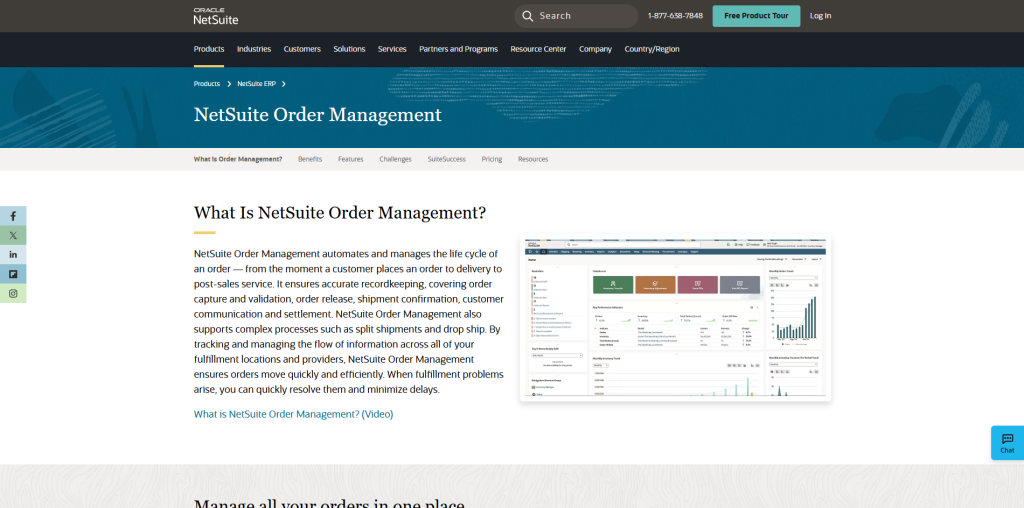Viewport: 1024px width, 508px height.
Task: Open the Customers menu
Action: point(302,49)
